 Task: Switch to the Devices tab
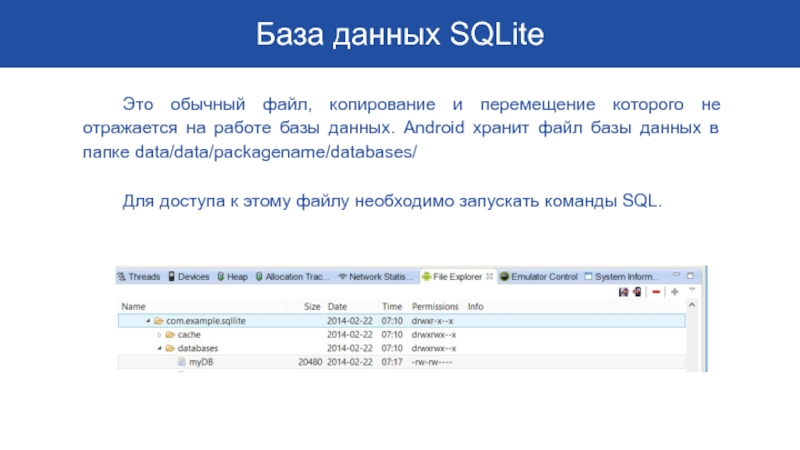point(189,277)
